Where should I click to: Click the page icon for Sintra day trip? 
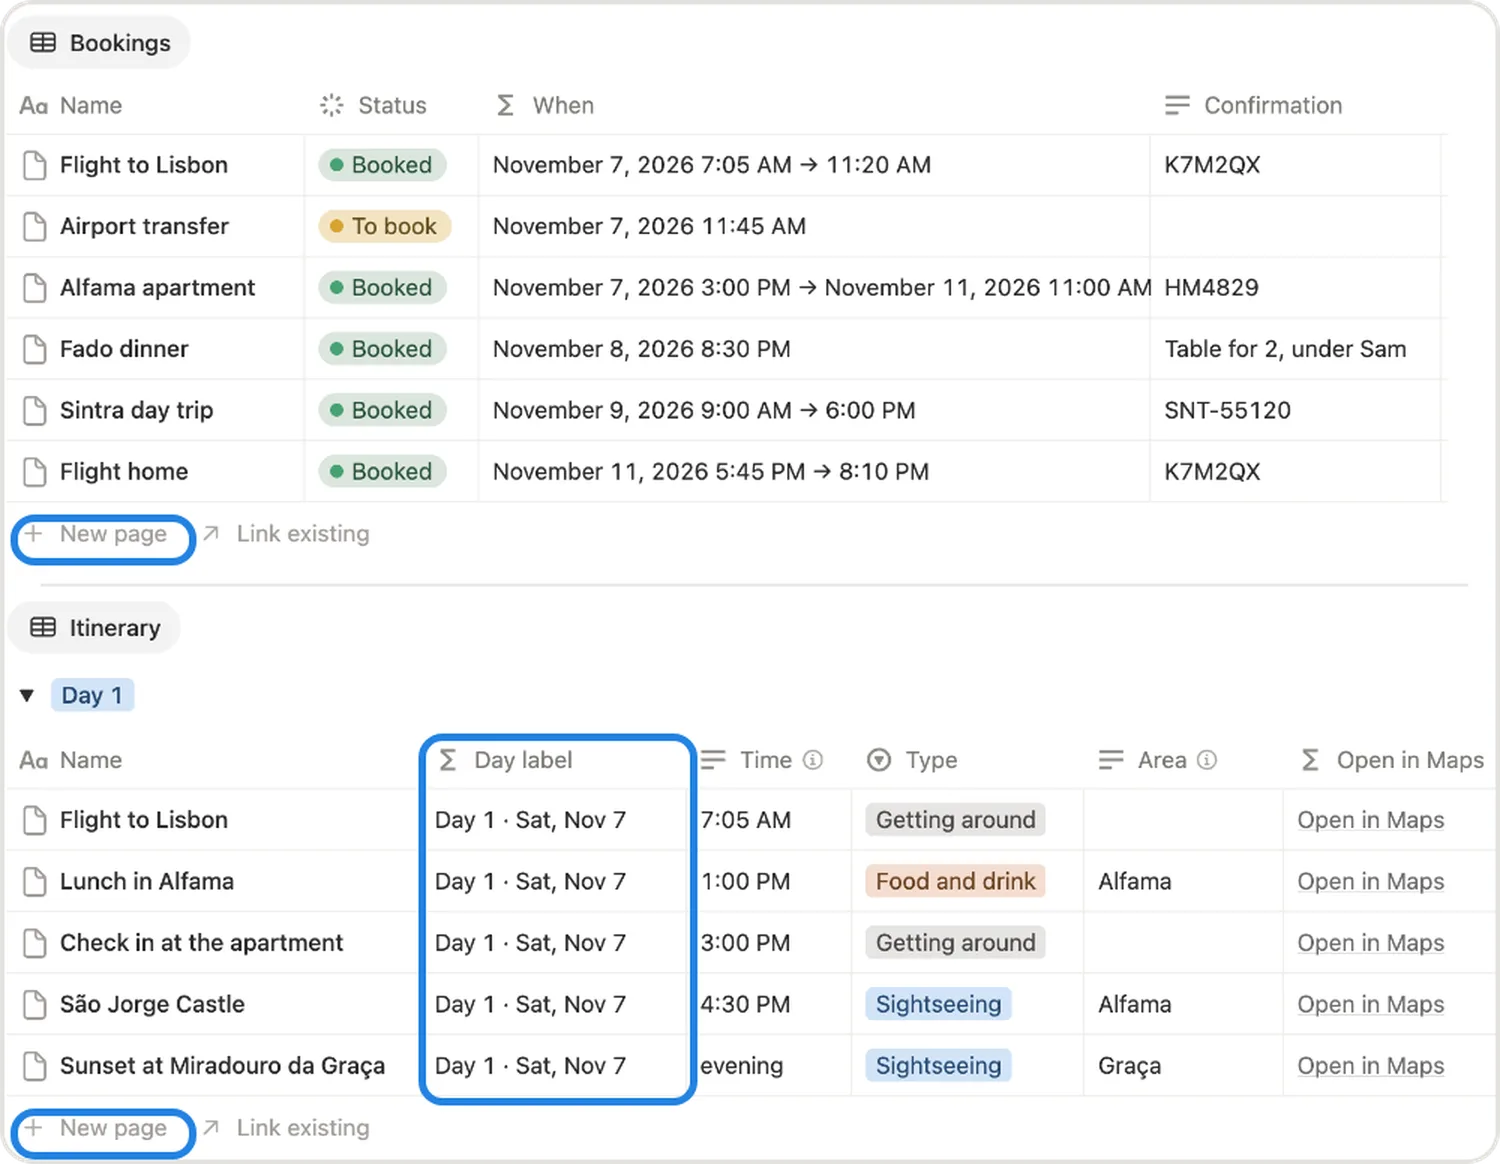pyautogui.click(x=35, y=410)
